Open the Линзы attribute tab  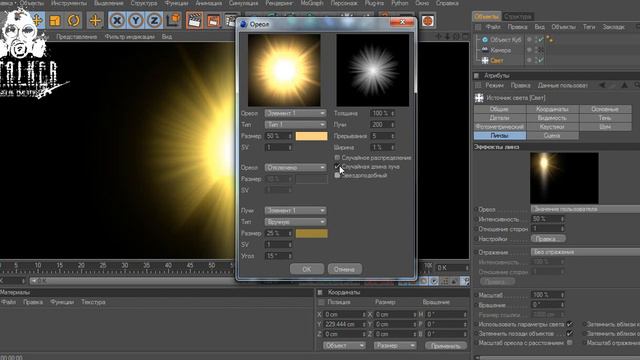pos(500,136)
